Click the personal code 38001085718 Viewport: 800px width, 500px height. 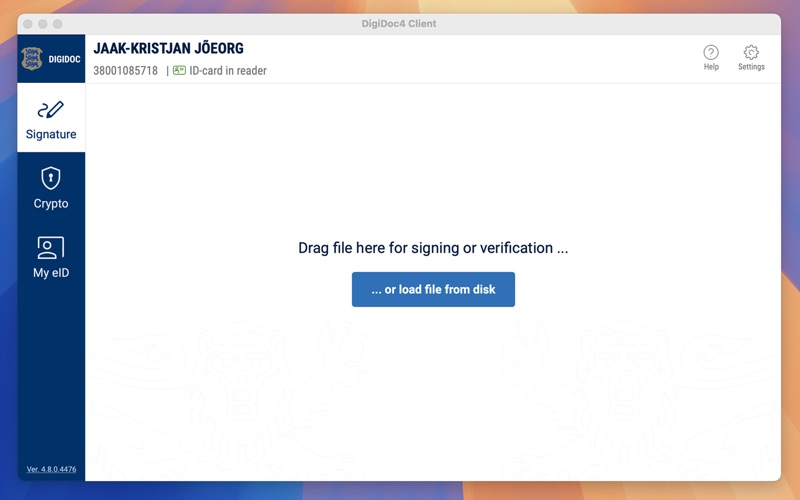pos(126,70)
